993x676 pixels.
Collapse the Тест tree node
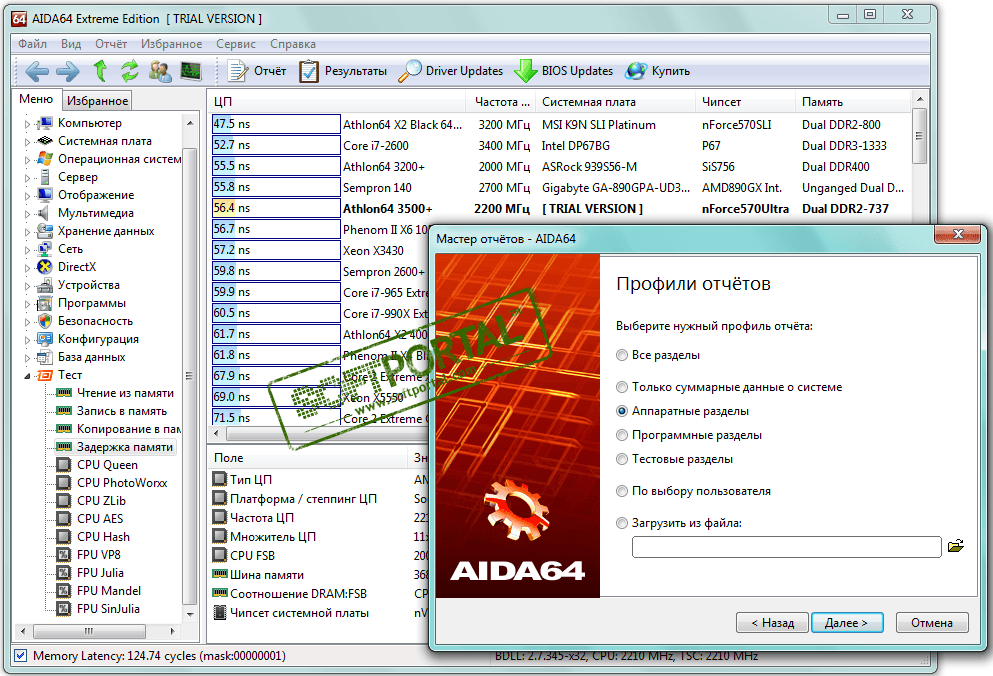27,376
